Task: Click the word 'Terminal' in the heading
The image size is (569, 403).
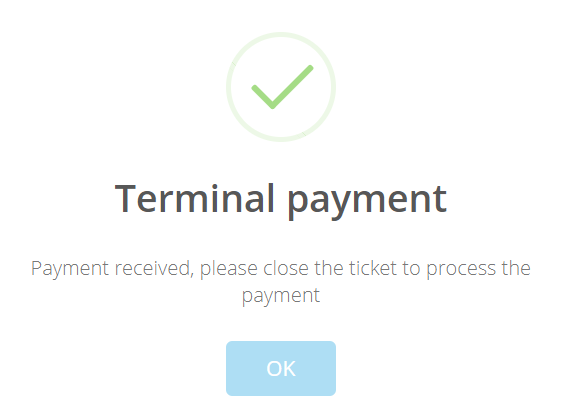Action: click(x=194, y=198)
